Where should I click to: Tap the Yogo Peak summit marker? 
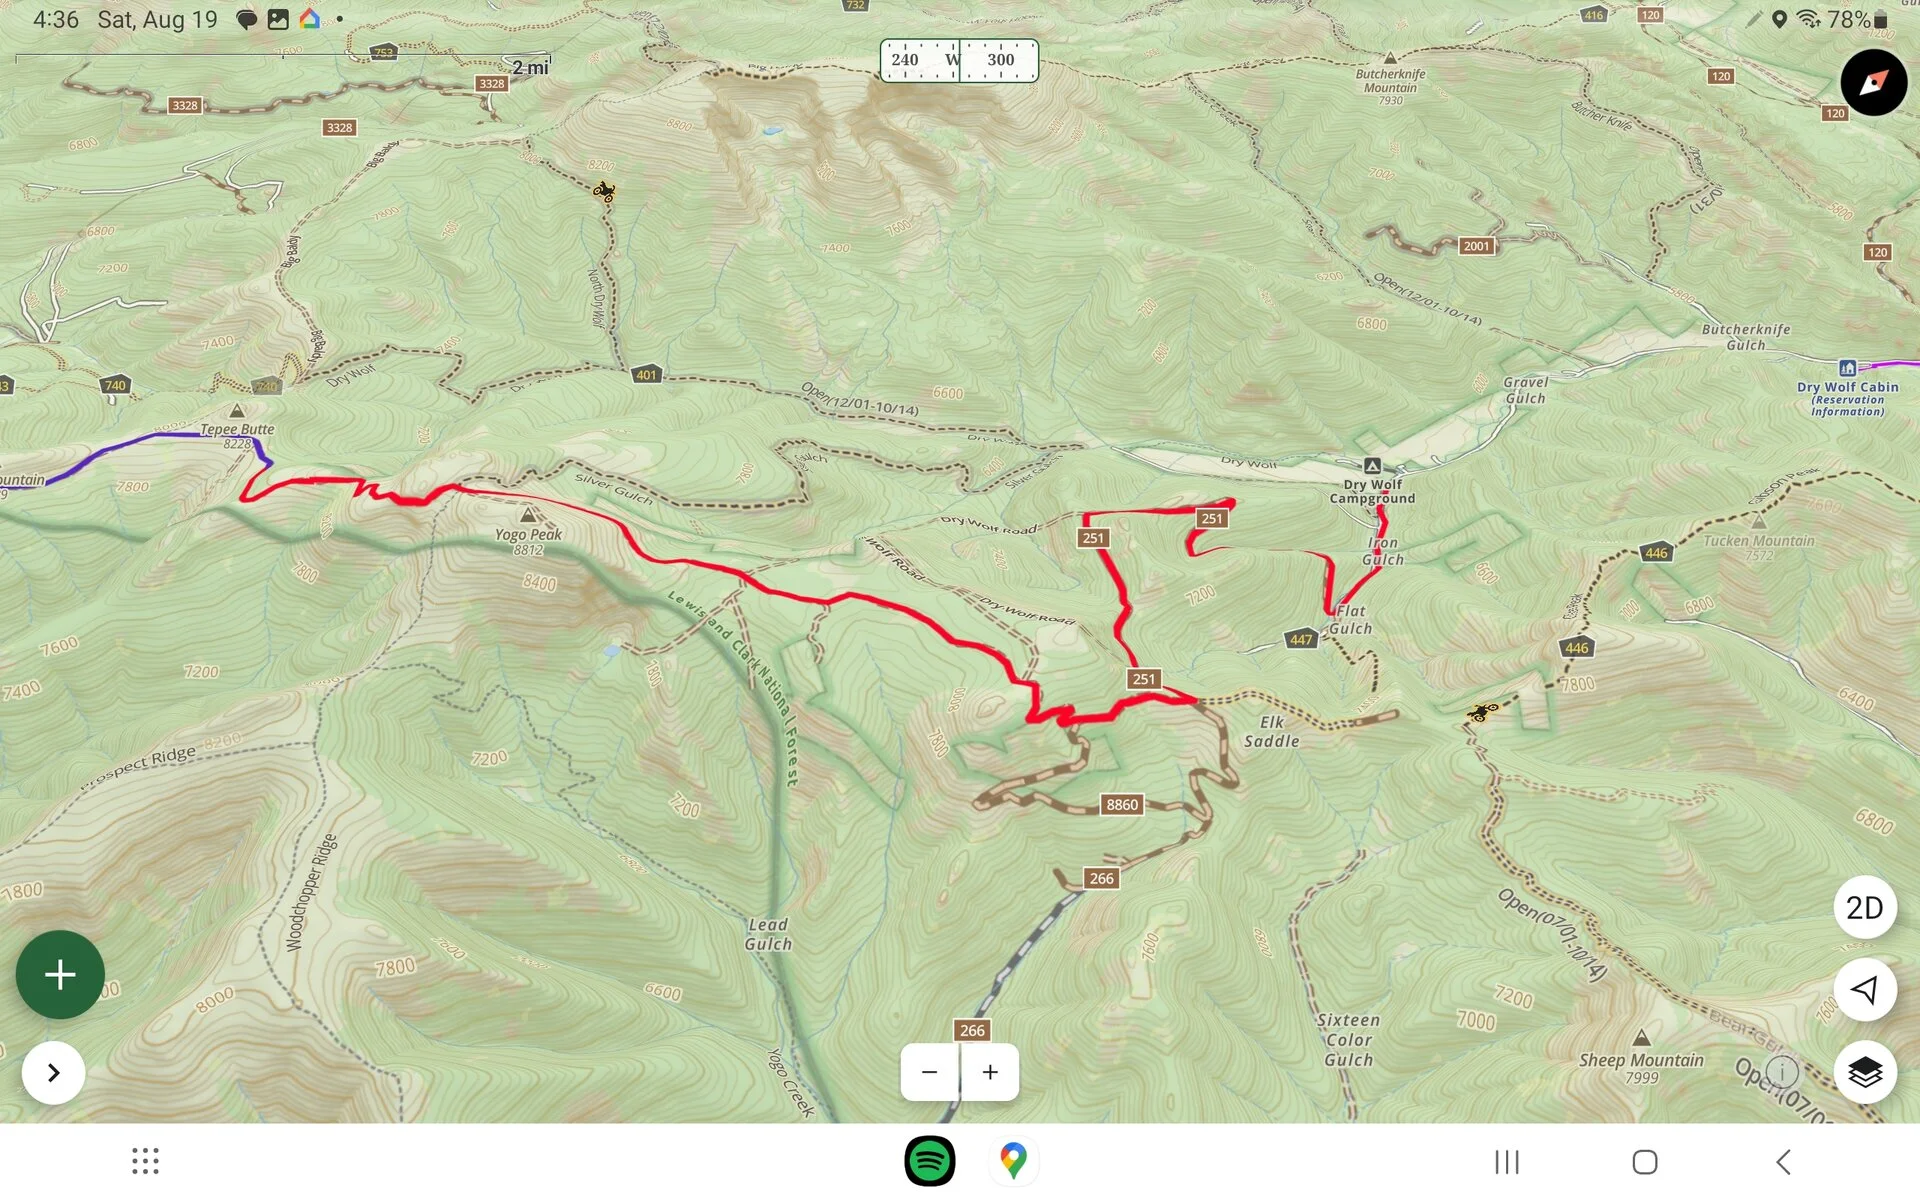528,515
